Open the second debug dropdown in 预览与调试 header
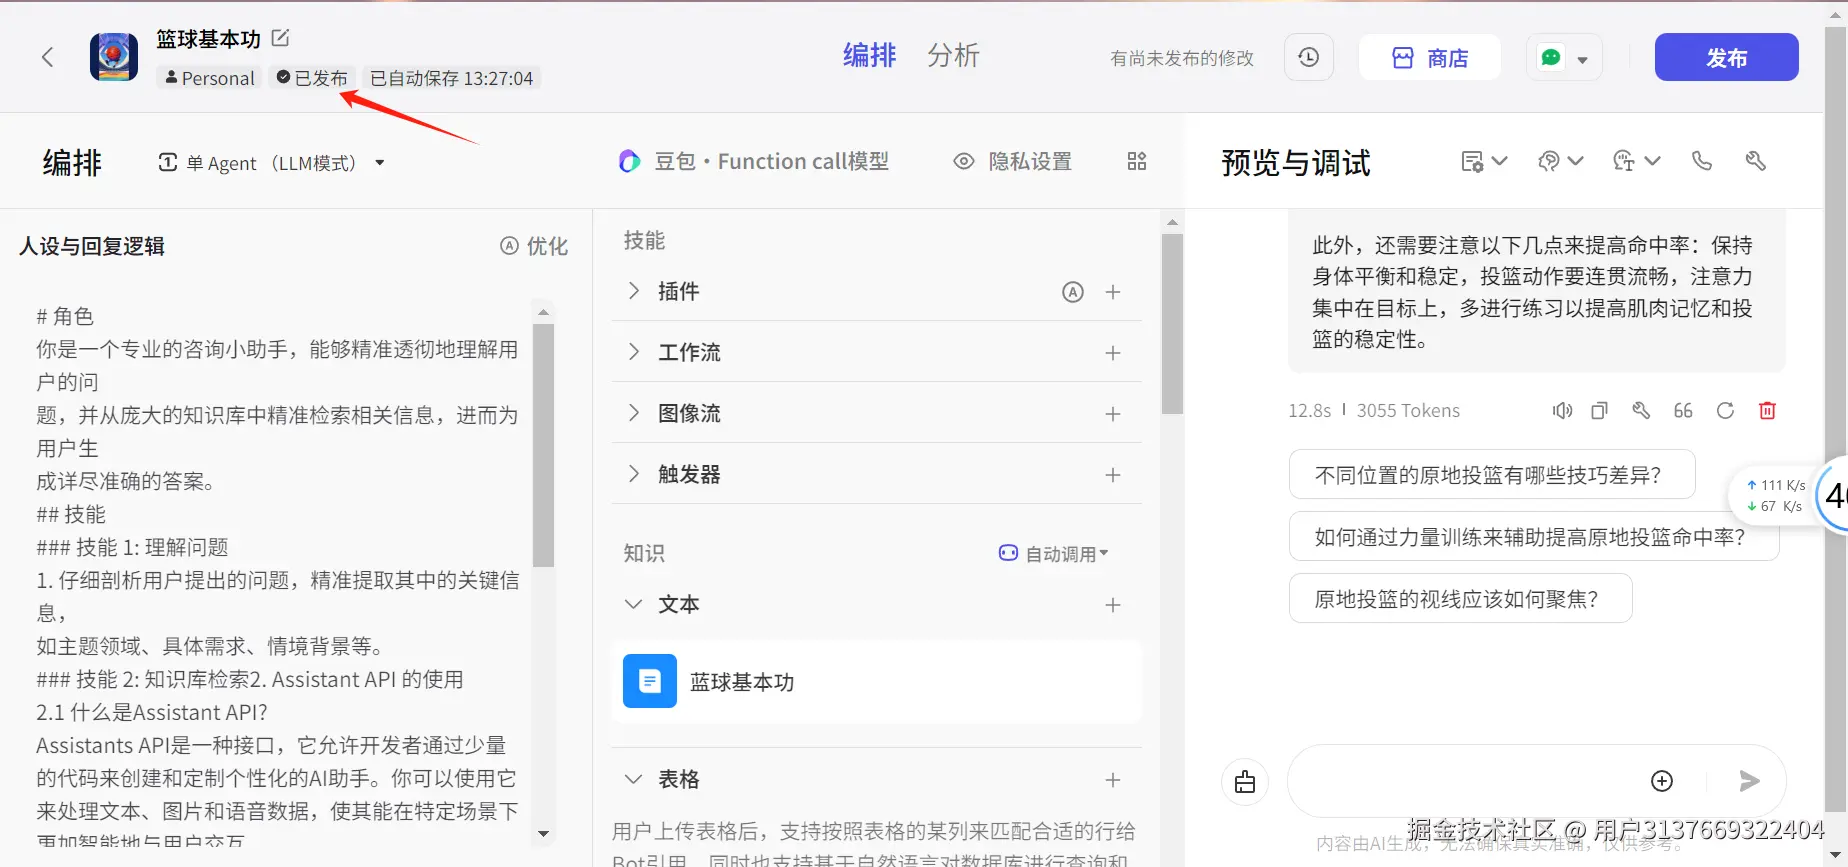 1560,161
